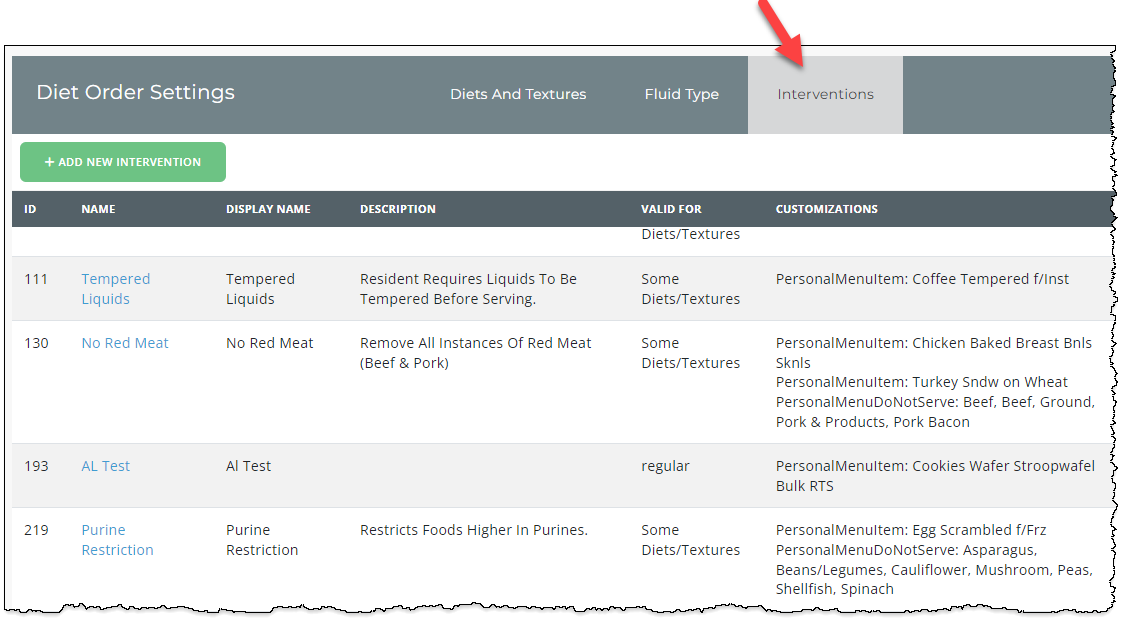
Task: Open the Purine Restriction intervention link
Action: pyautogui.click(x=117, y=540)
